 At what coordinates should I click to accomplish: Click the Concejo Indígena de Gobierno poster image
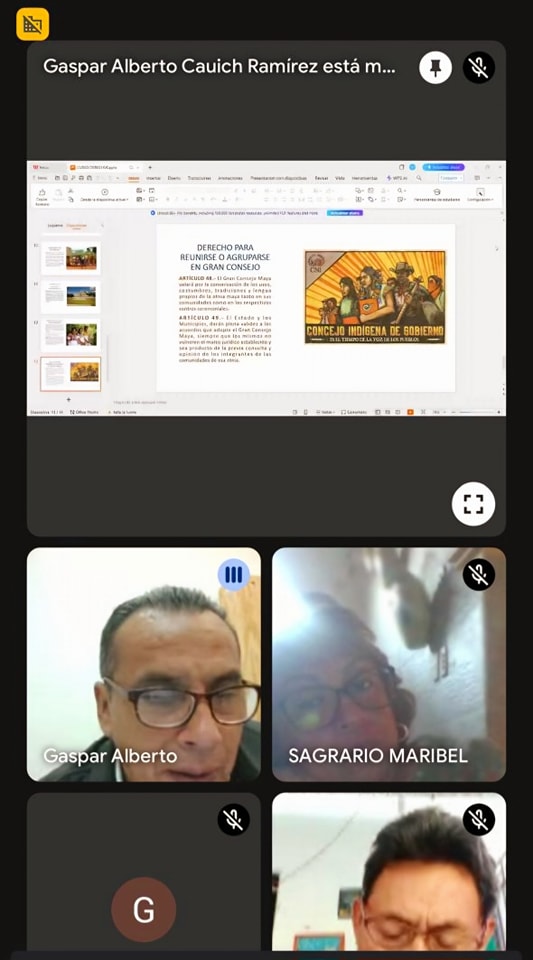[x=375, y=297]
